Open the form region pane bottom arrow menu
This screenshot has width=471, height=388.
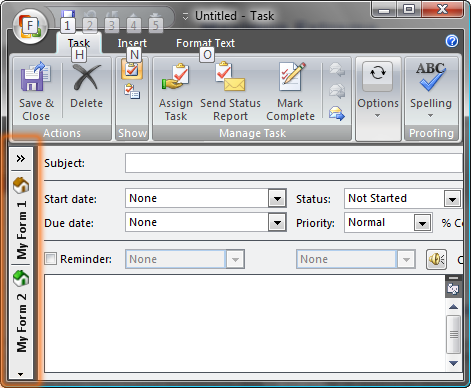click(x=21, y=374)
